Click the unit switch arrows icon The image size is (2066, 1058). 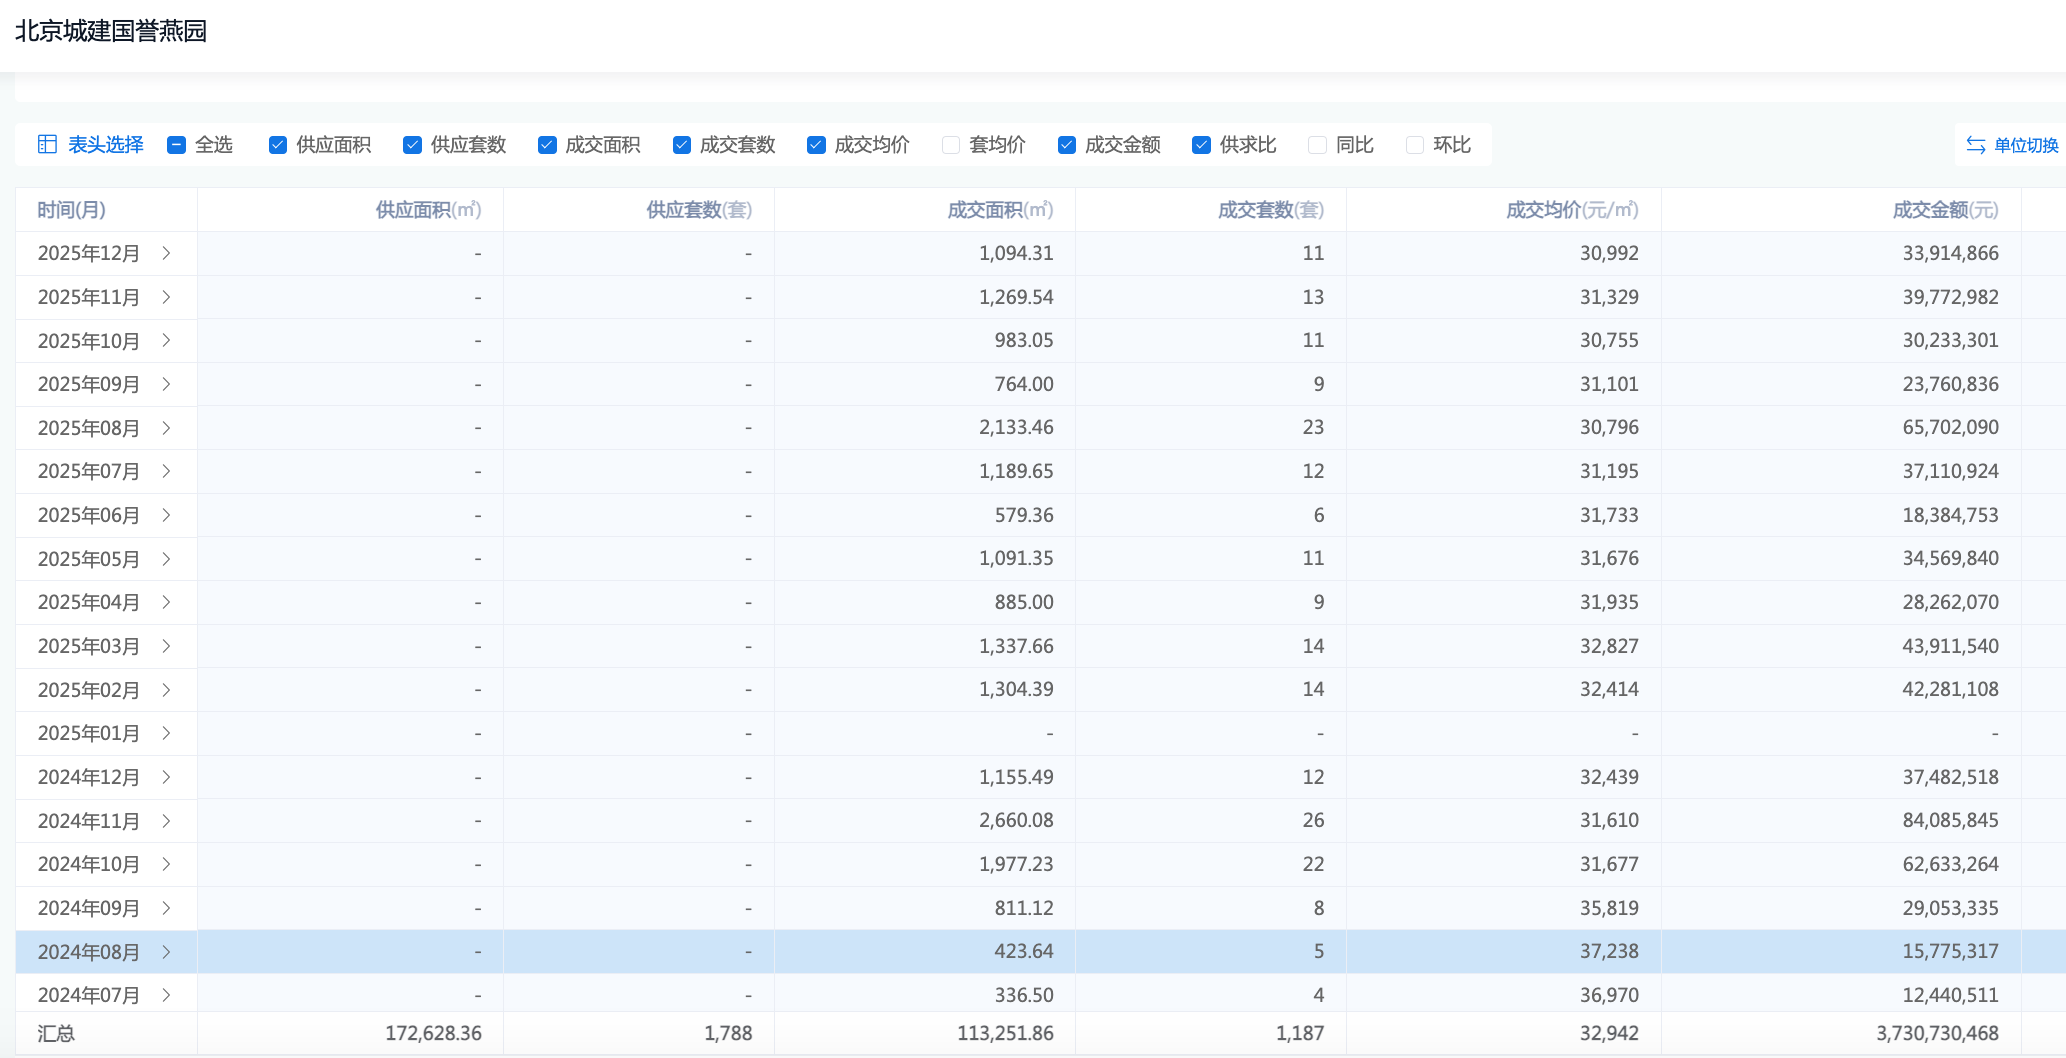(1975, 145)
